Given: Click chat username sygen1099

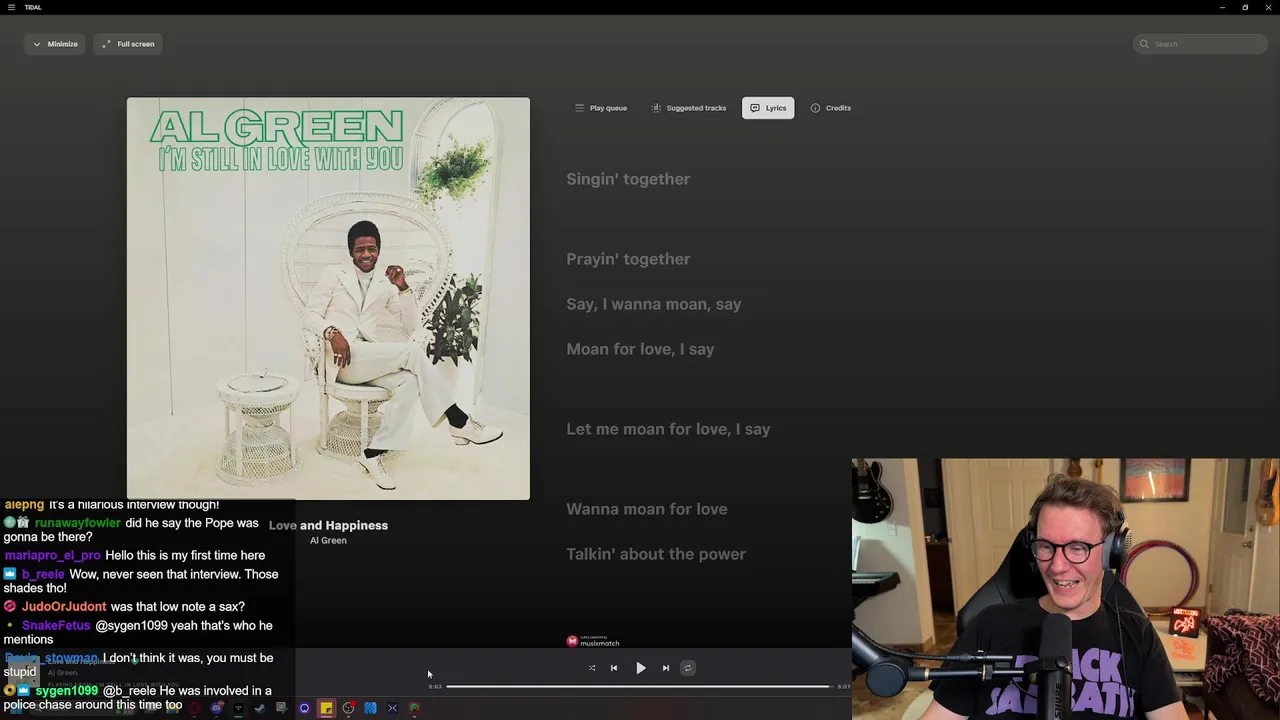Looking at the screenshot, I should pos(67,691).
